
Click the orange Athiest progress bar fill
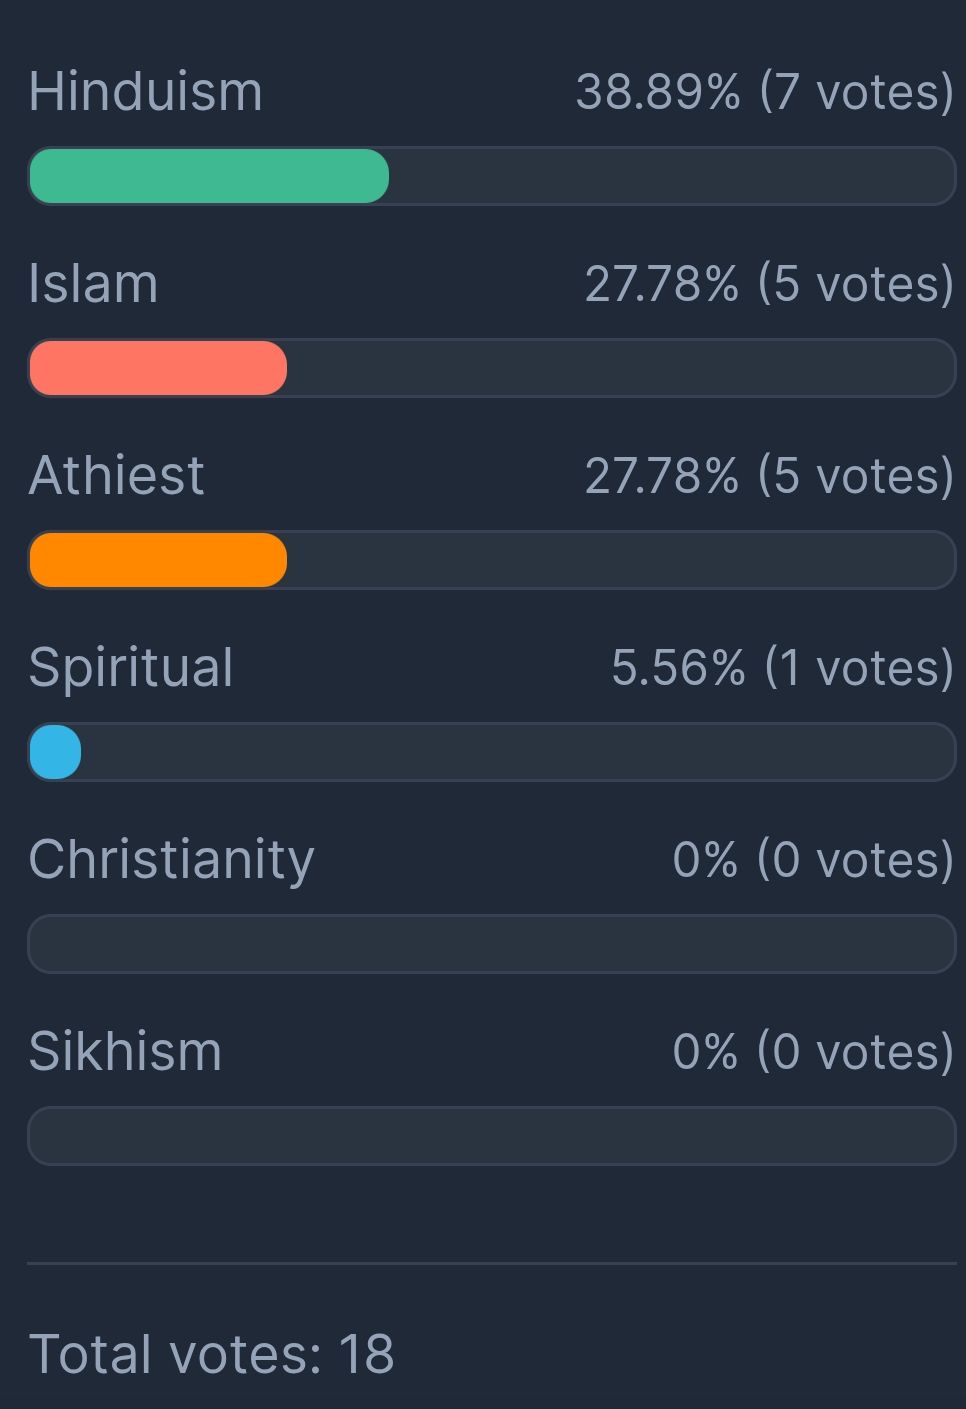158,560
